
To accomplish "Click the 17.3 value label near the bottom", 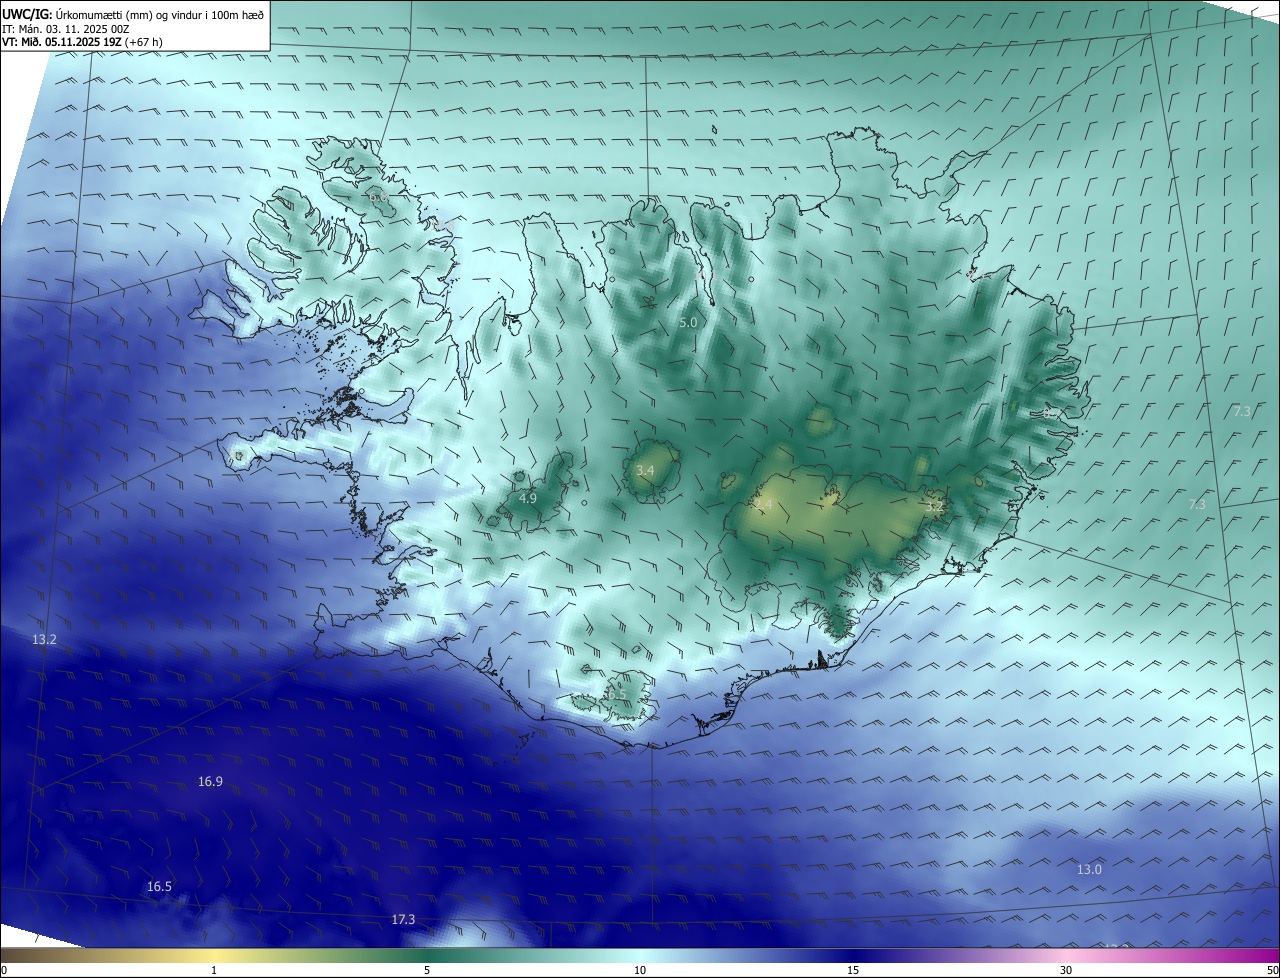I will tap(403, 920).
